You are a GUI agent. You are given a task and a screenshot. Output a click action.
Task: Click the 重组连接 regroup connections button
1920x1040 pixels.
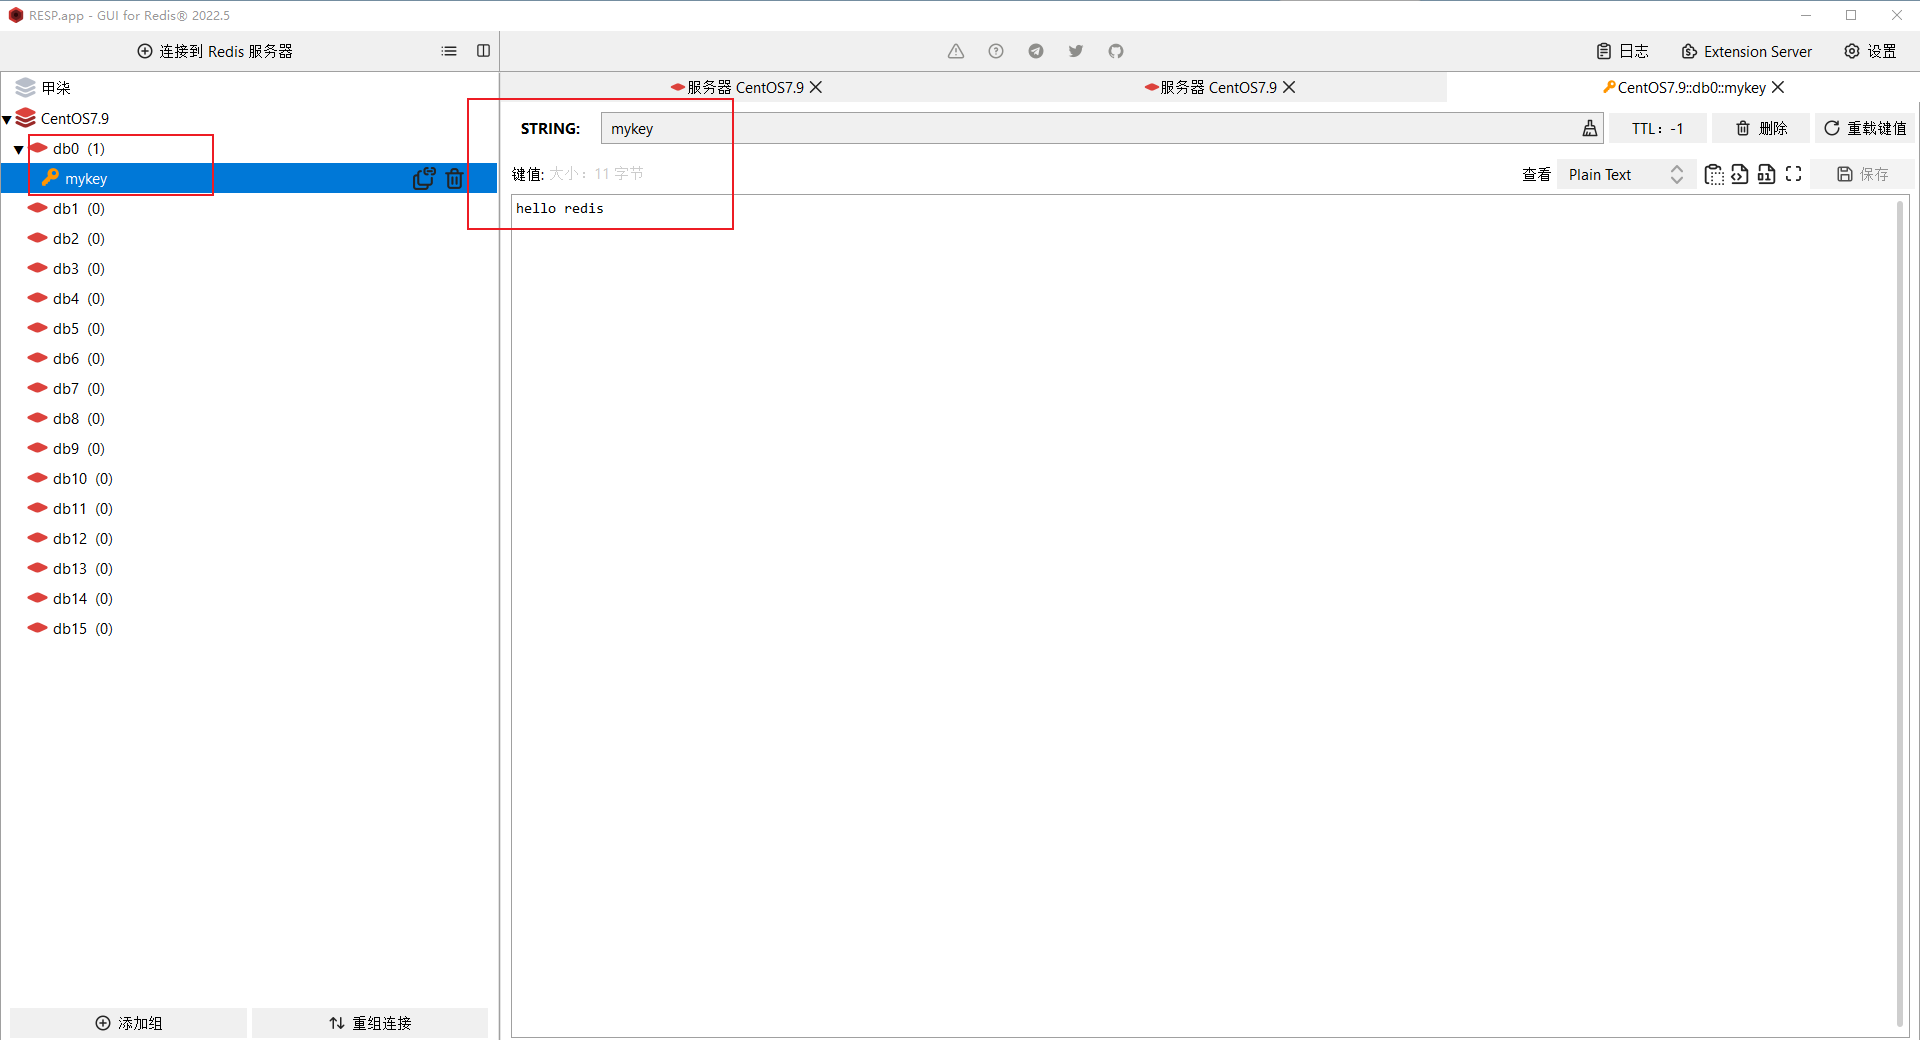click(x=370, y=1023)
